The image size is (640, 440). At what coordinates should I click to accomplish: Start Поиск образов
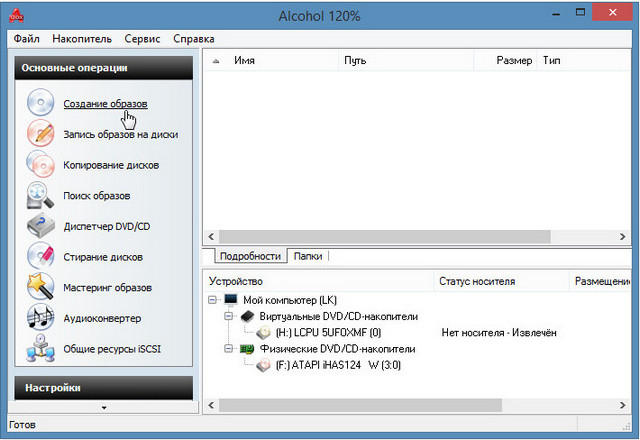(97, 196)
